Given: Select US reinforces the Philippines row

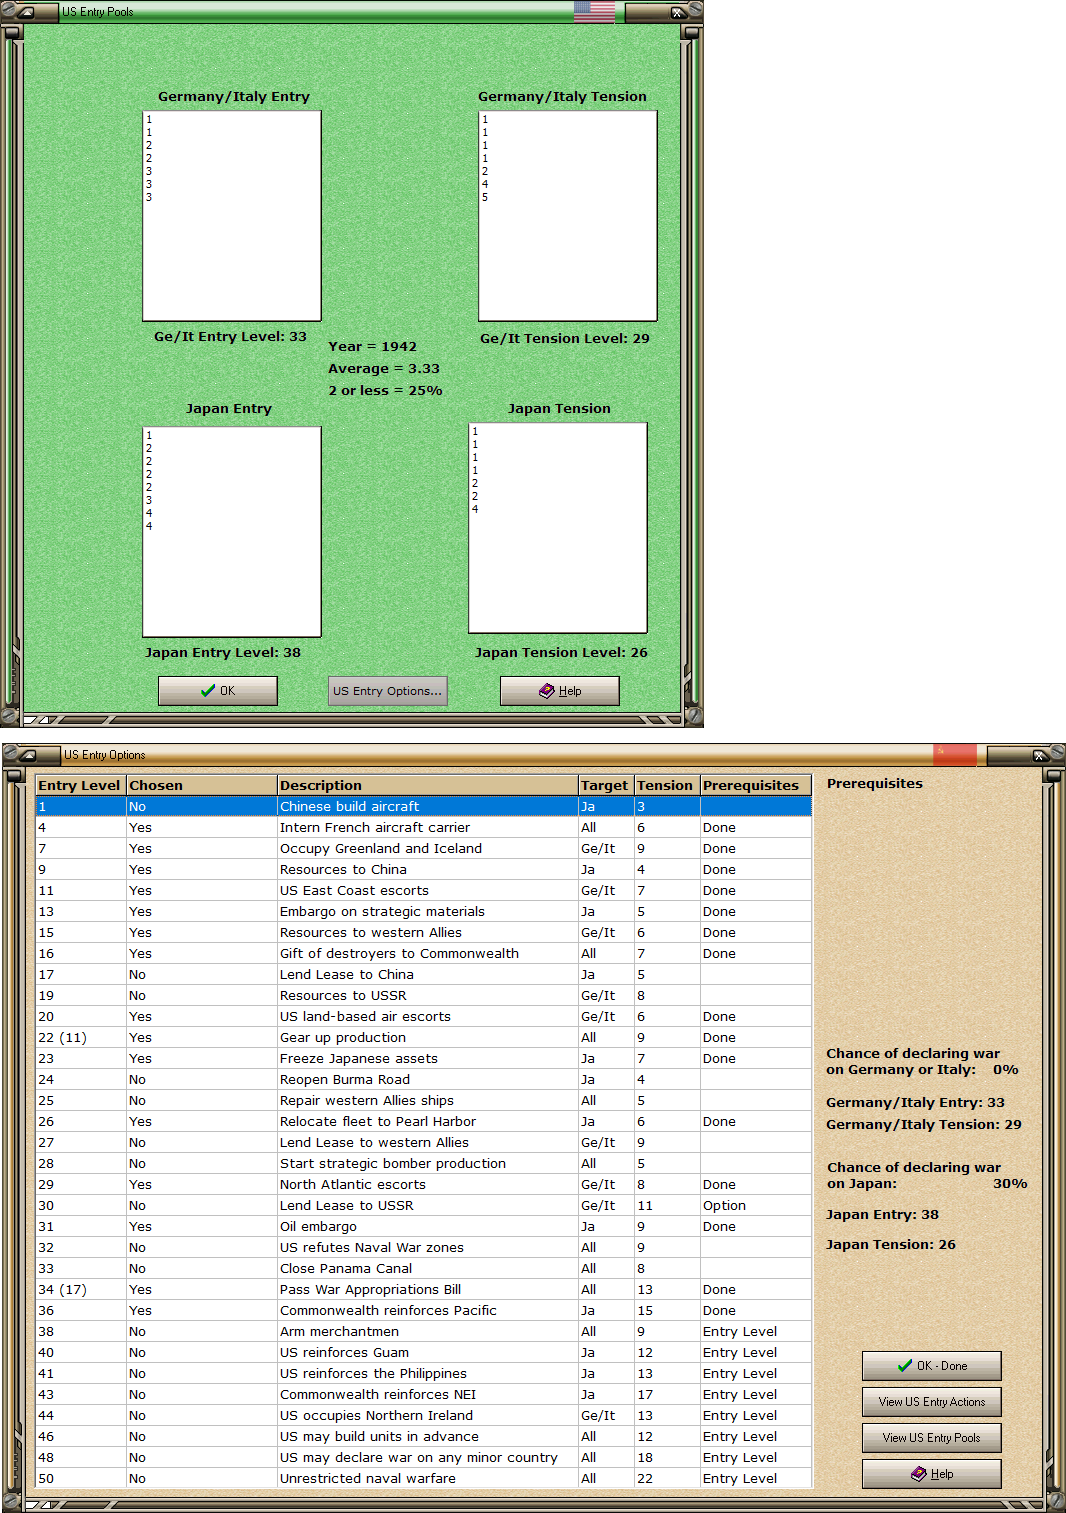Looking at the screenshot, I should (x=423, y=1373).
